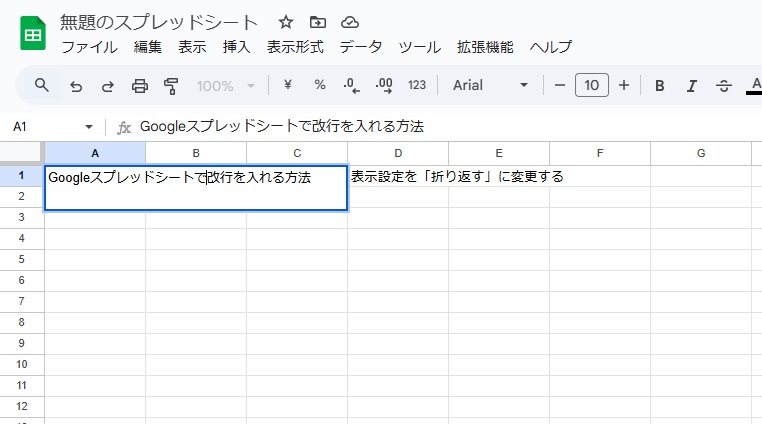Click the font size 10 field
Viewport: 762px width, 424px height.
point(591,85)
